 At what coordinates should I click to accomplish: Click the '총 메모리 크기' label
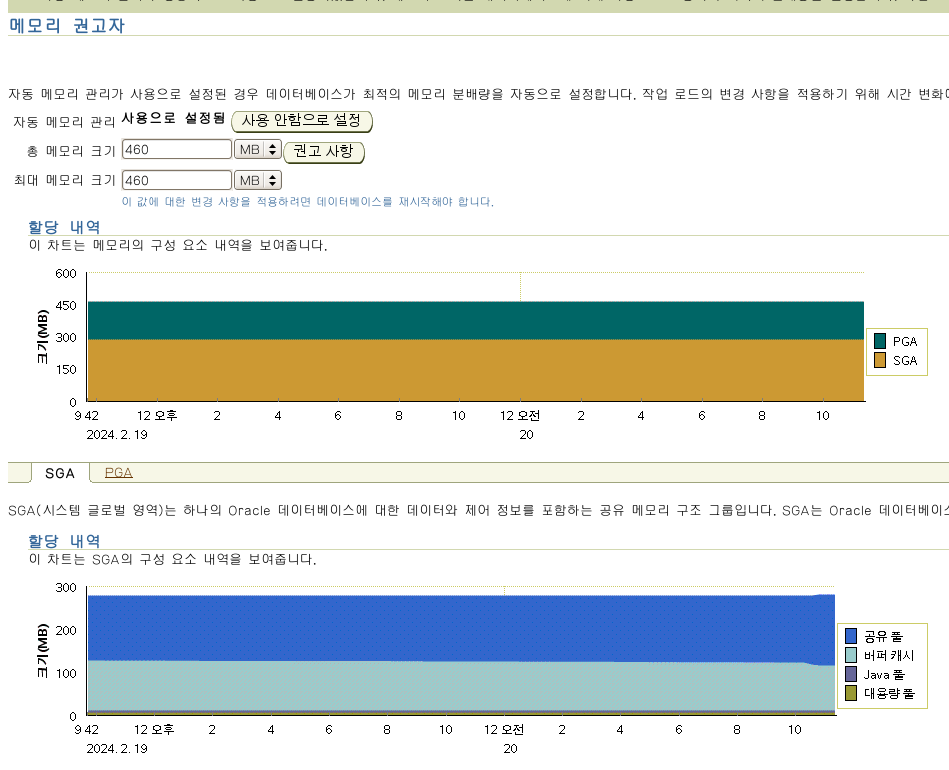(71, 151)
